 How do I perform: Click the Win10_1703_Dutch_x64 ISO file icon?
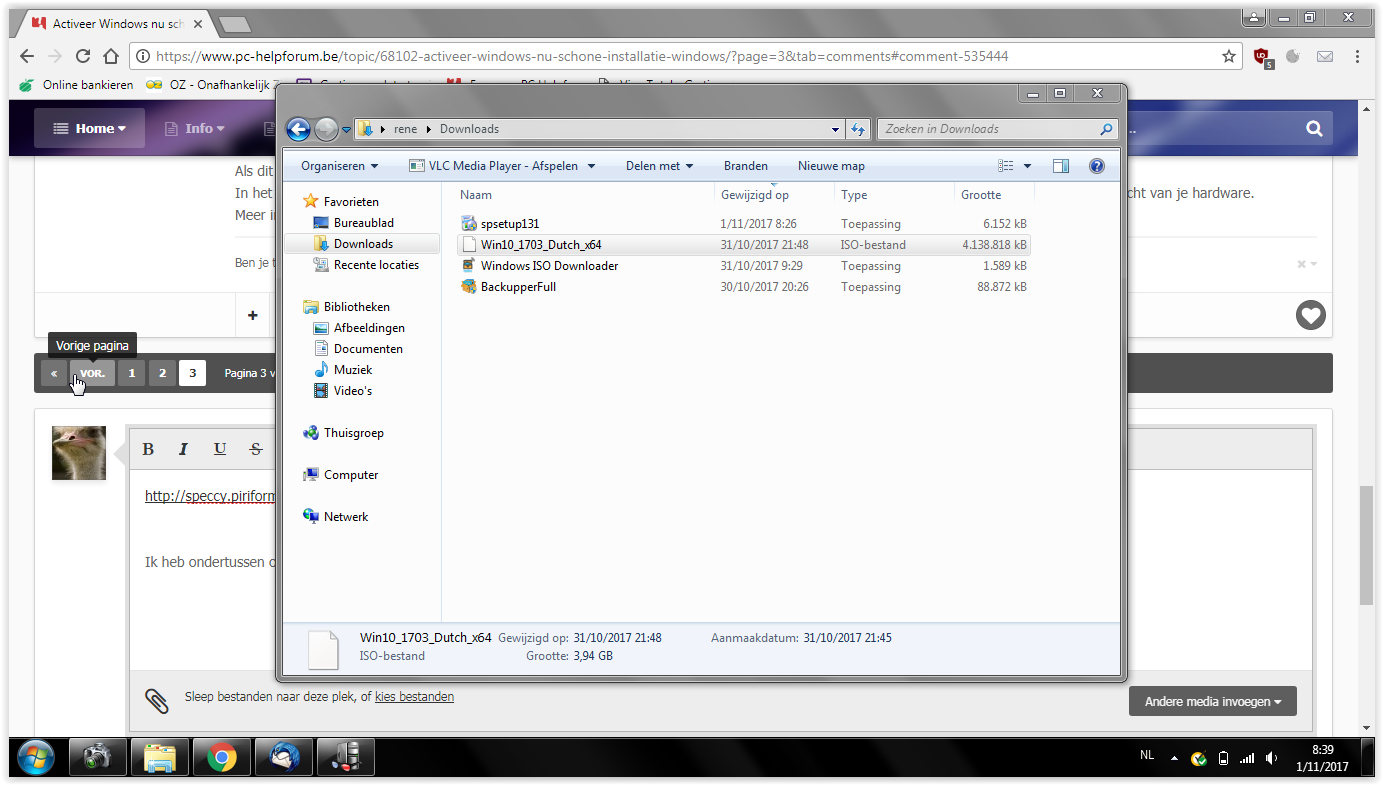click(469, 245)
